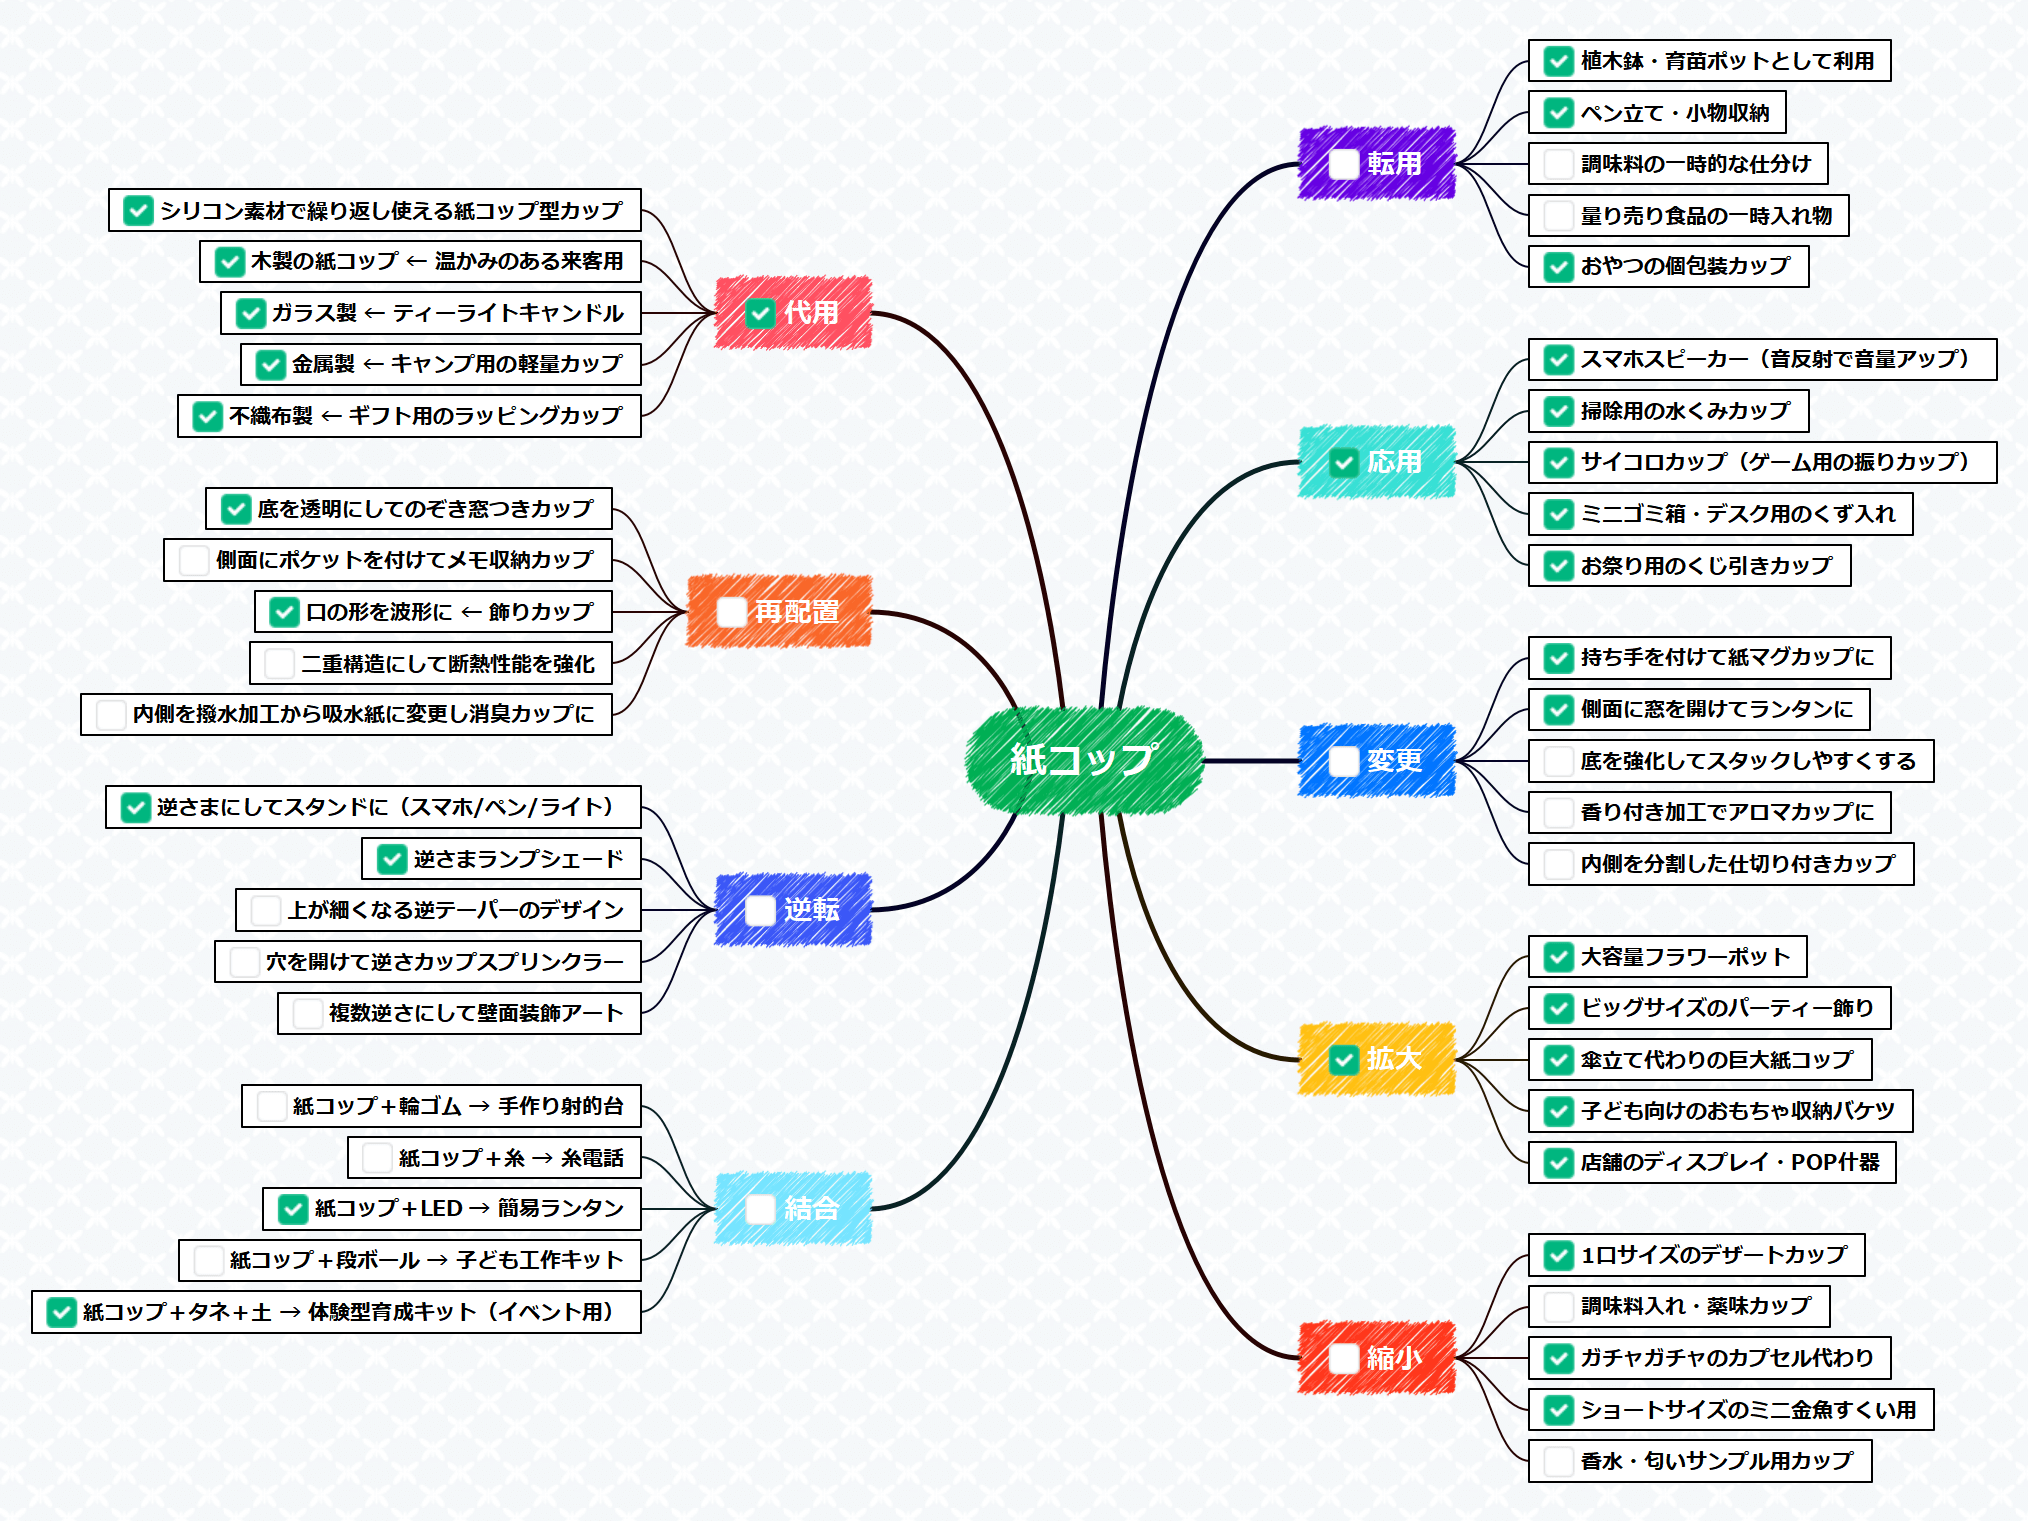This screenshot has height=1521, width=2028.
Task: Check the 底を強化してスタックしやすくする checkbox
Action: [x=1558, y=761]
